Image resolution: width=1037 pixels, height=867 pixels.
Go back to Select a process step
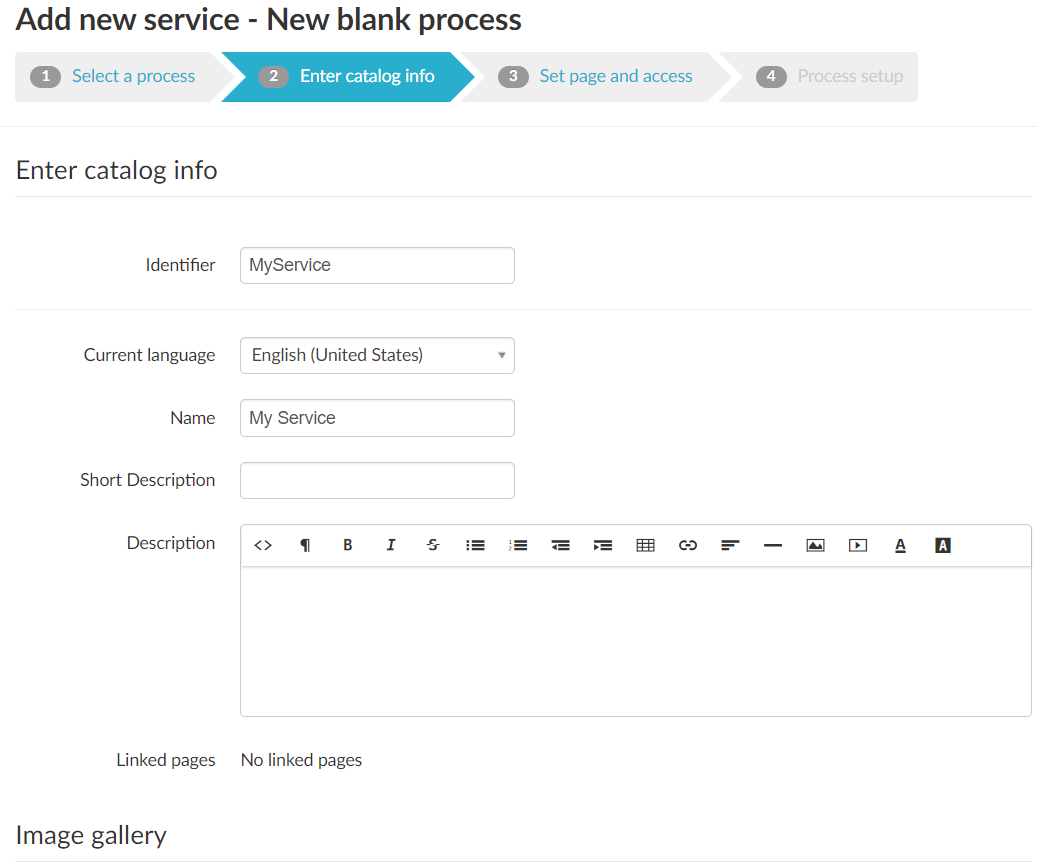[x=133, y=76]
